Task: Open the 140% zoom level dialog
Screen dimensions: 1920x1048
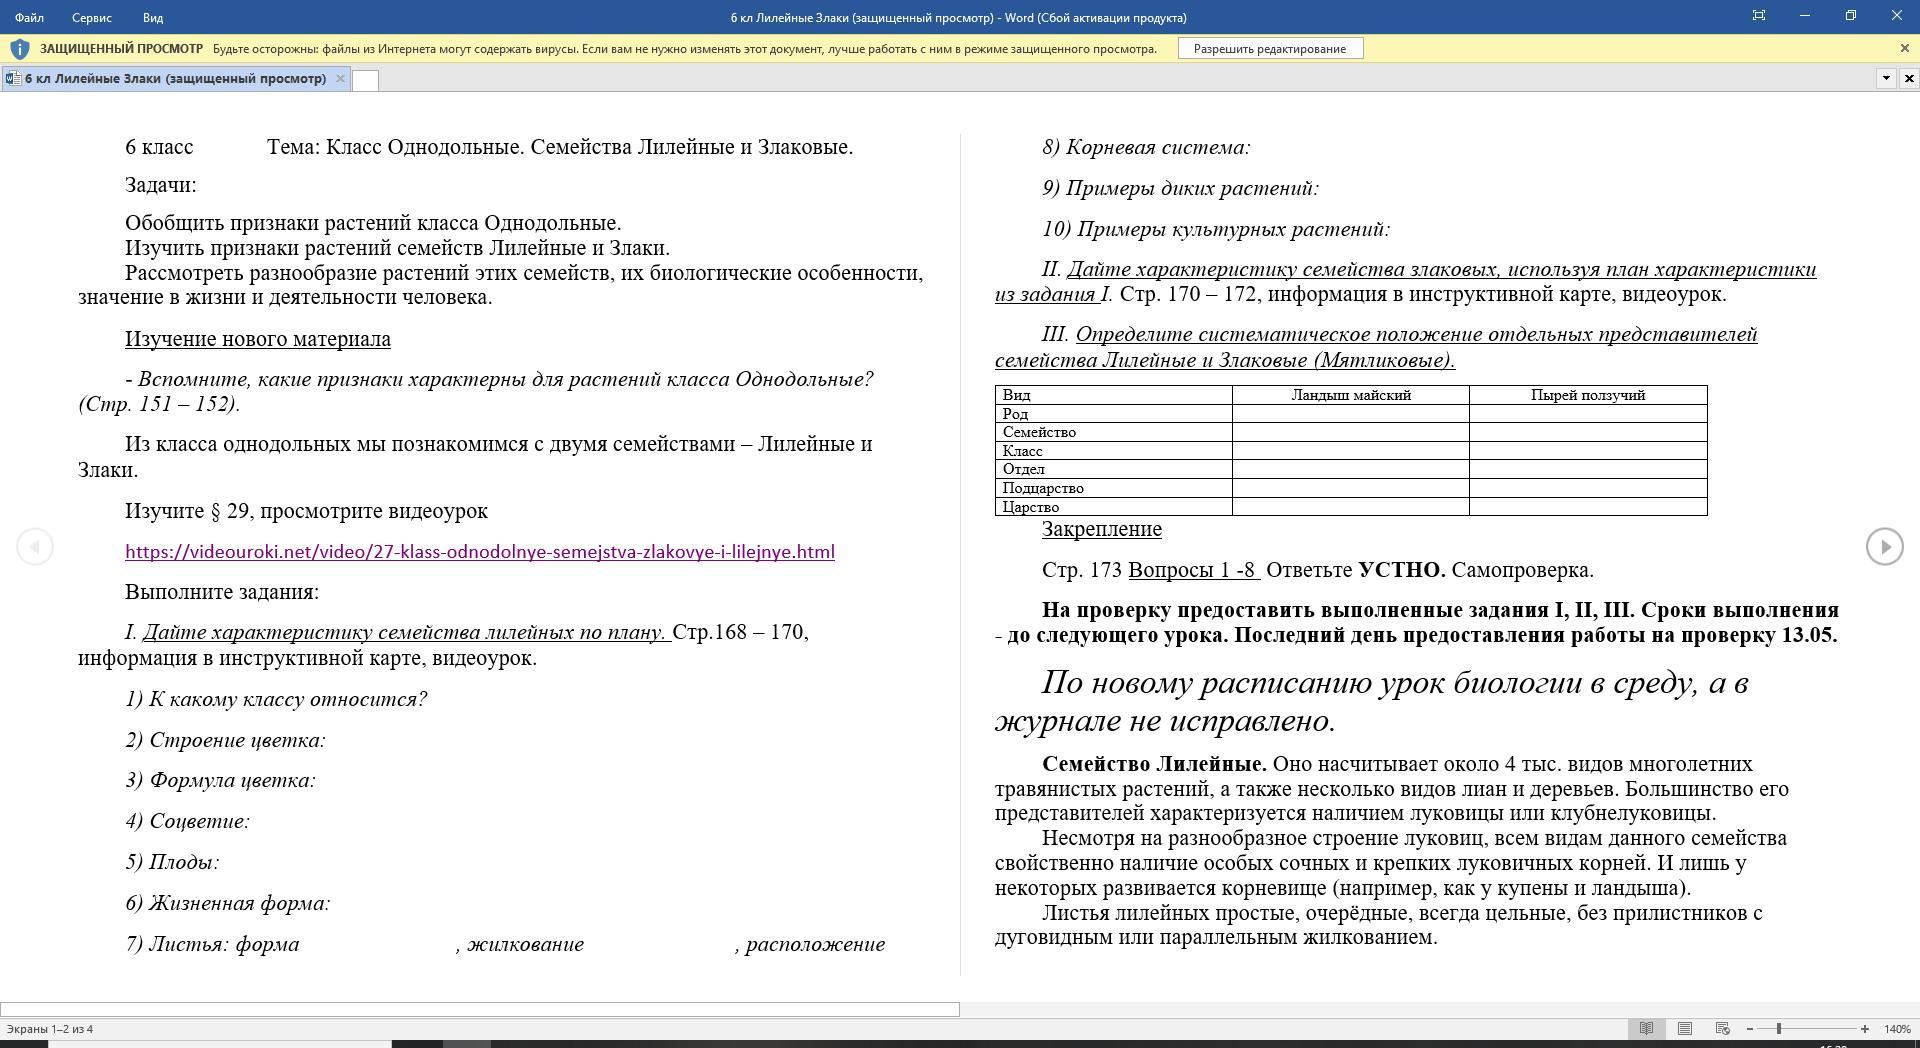Action: pyautogui.click(x=1897, y=1029)
